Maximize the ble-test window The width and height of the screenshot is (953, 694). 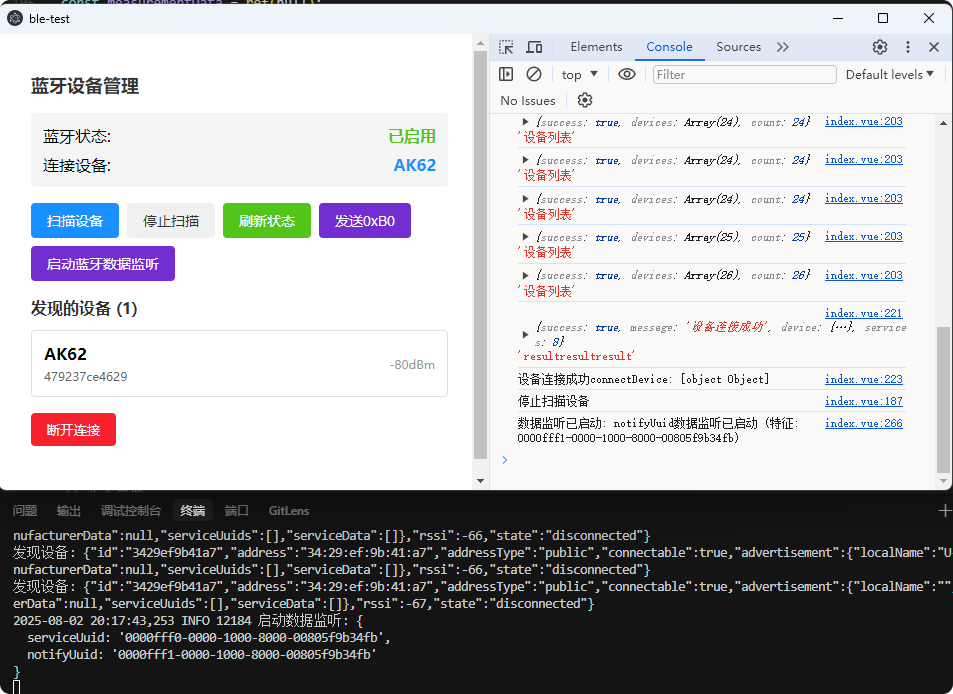click(883, 18)
